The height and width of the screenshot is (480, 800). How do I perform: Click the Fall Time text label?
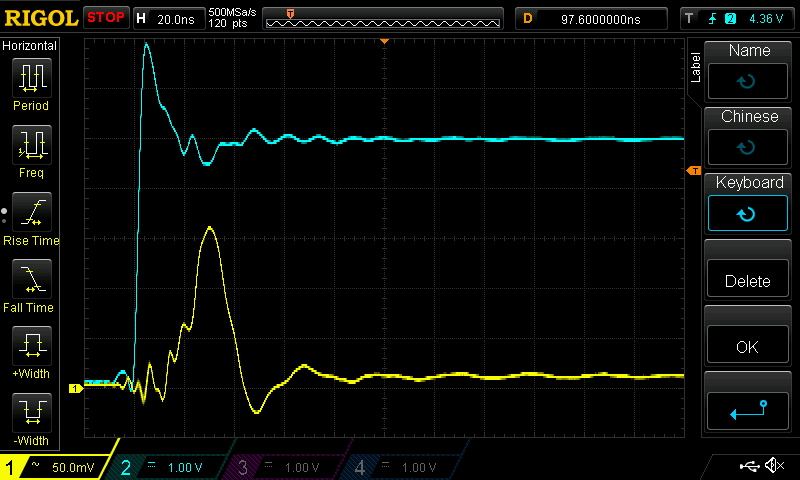tap(28, 308)
